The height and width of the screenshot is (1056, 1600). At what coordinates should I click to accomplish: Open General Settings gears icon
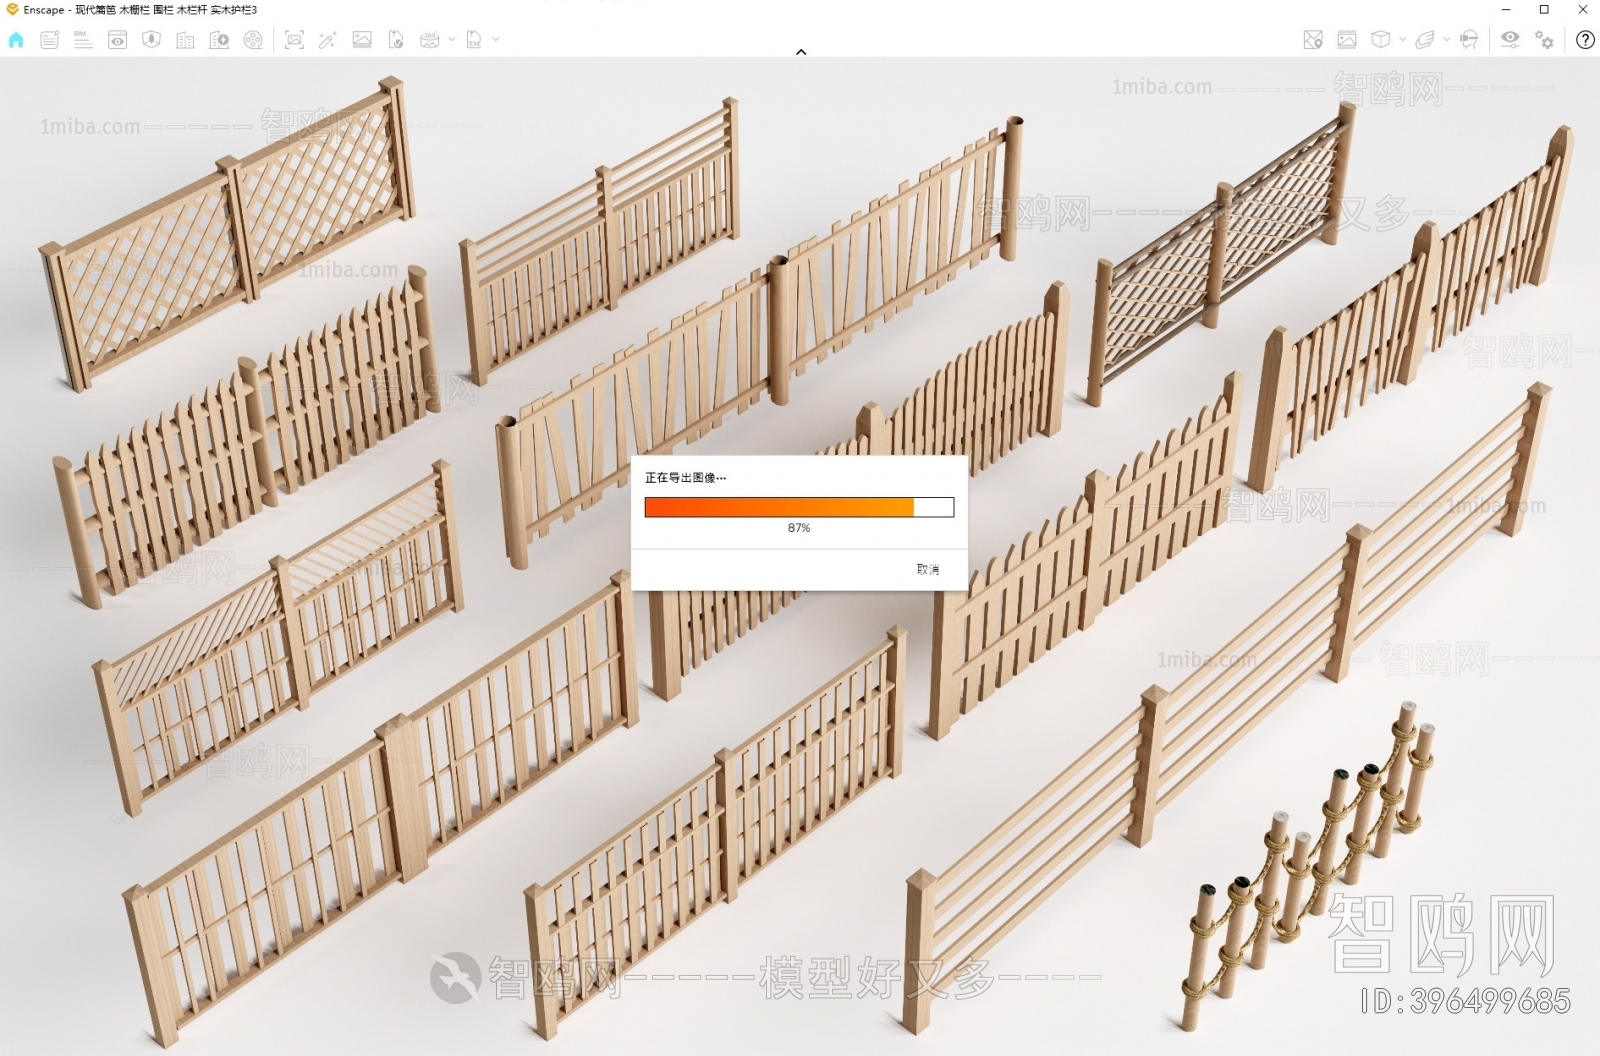click(x=1545, y=40)
